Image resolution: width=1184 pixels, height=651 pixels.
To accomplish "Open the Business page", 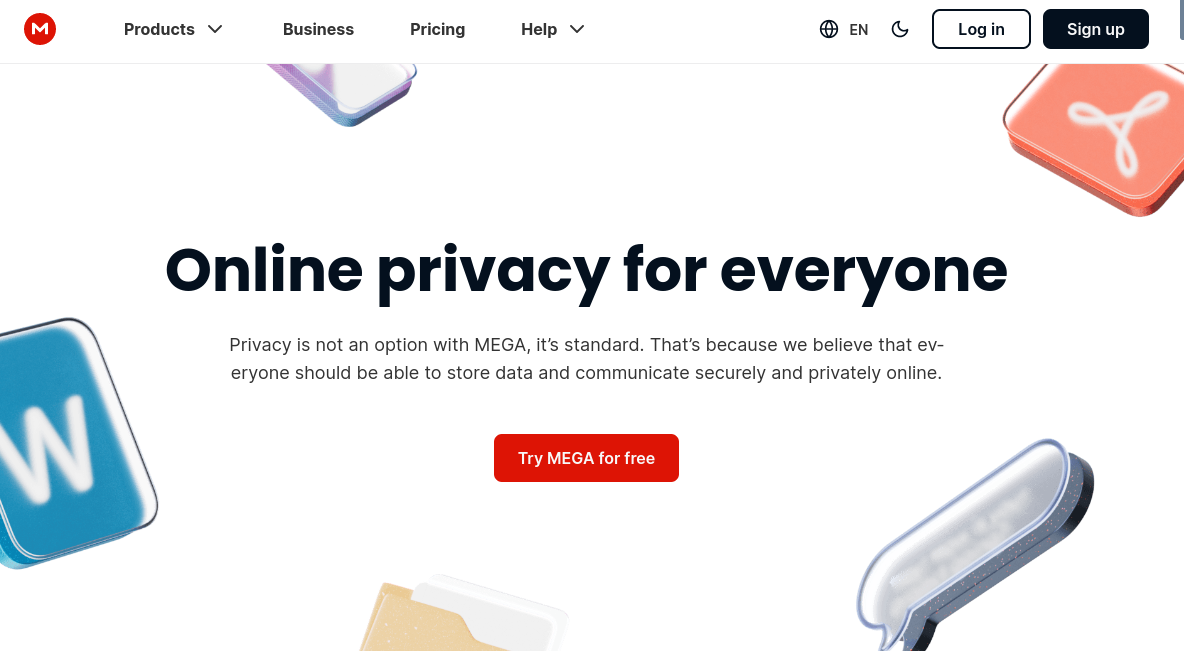I will [318, 29].
